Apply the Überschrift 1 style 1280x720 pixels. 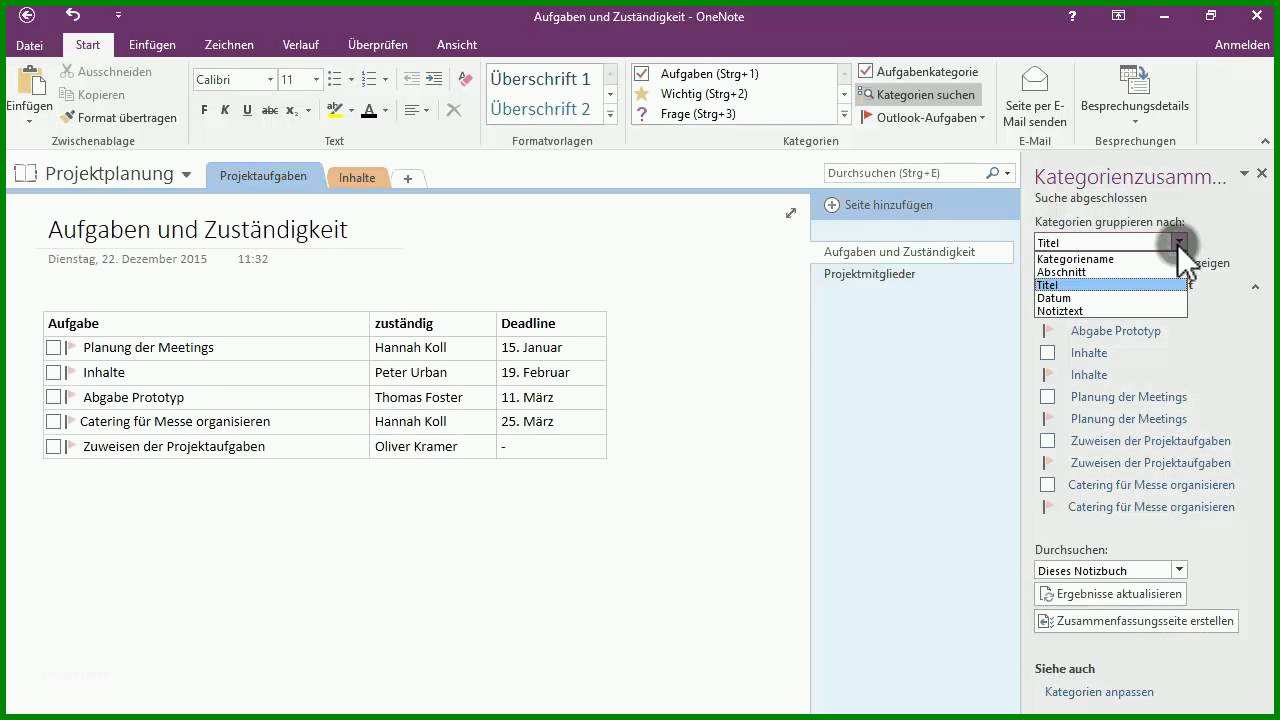(x=541, y=79)
